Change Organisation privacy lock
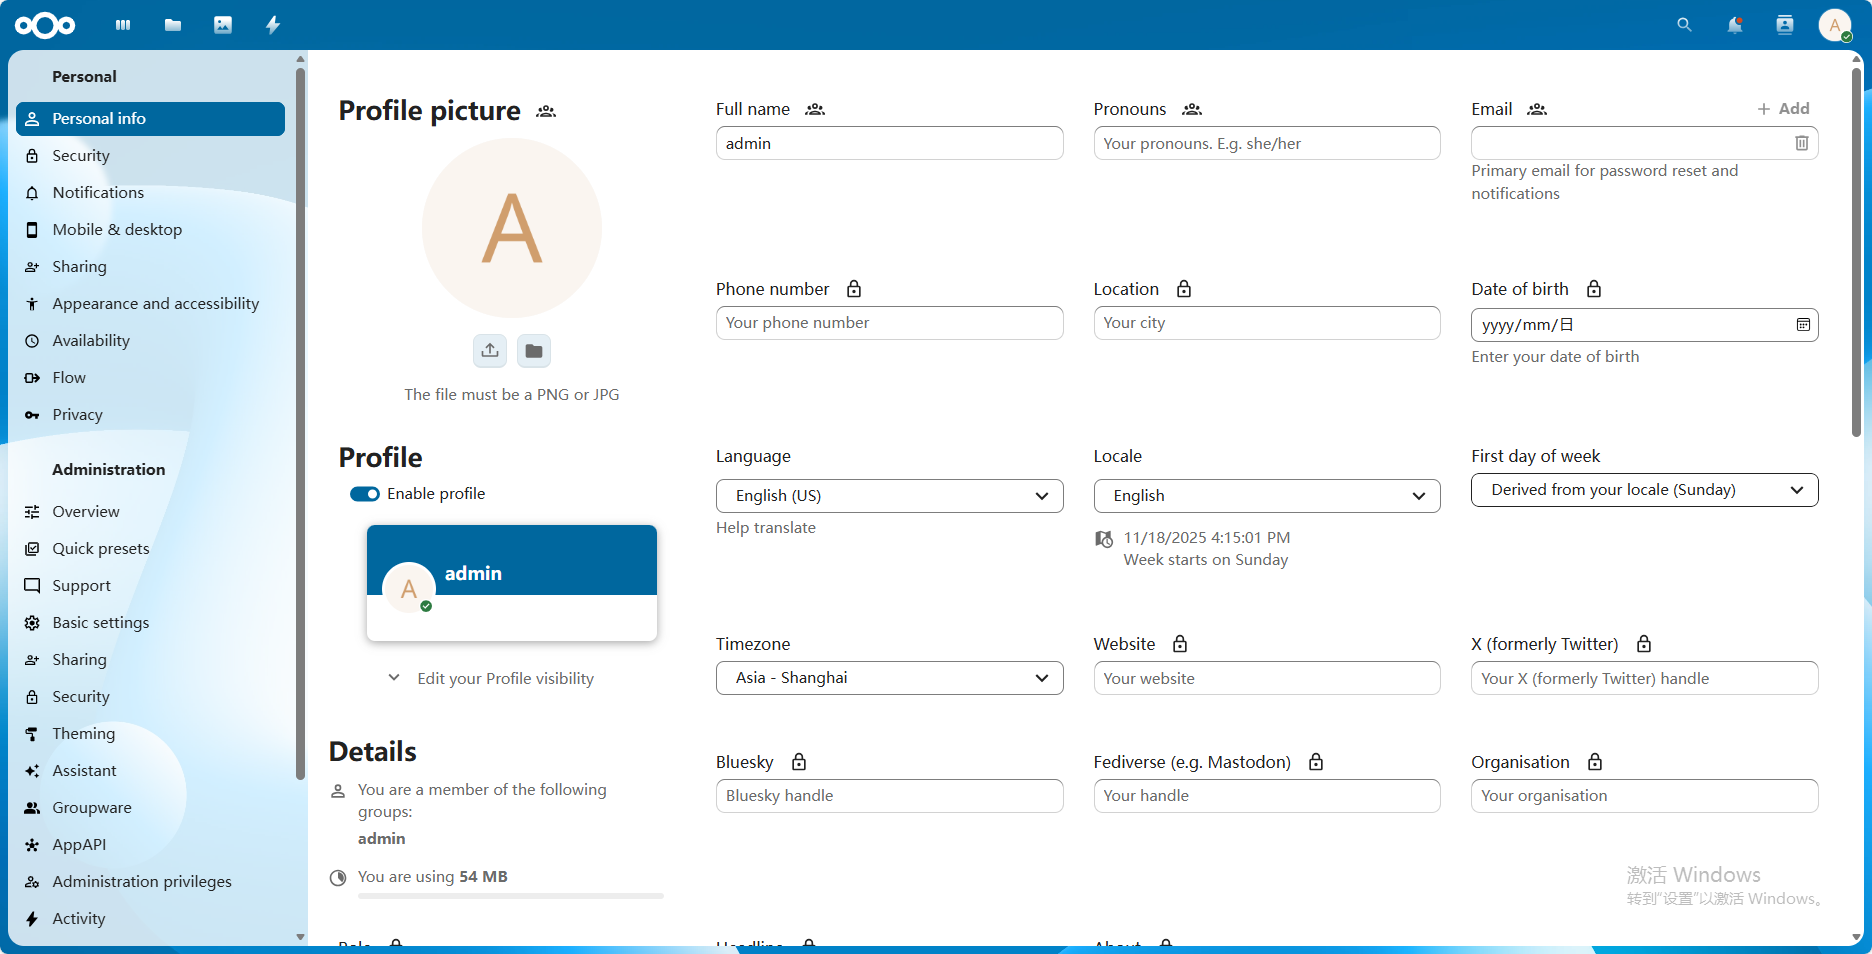Viewport: 1872px width, 954px height. (1595, 762)
